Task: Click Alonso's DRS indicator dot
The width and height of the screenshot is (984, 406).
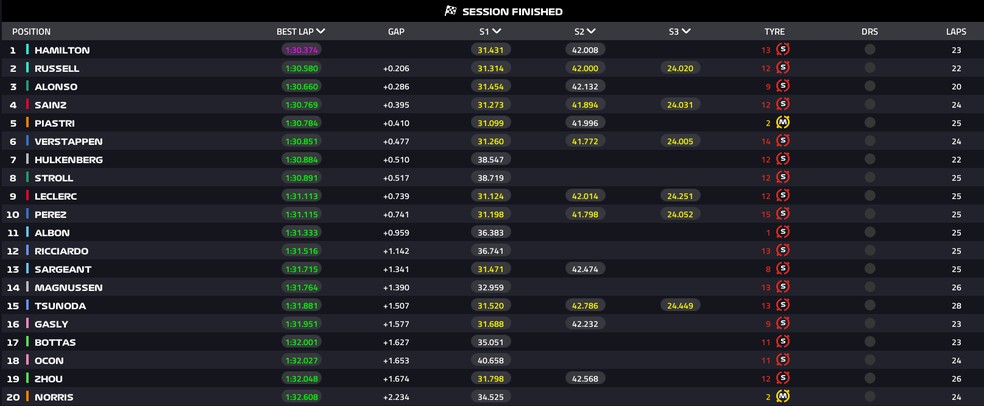Action: click(x=870, y=86)
